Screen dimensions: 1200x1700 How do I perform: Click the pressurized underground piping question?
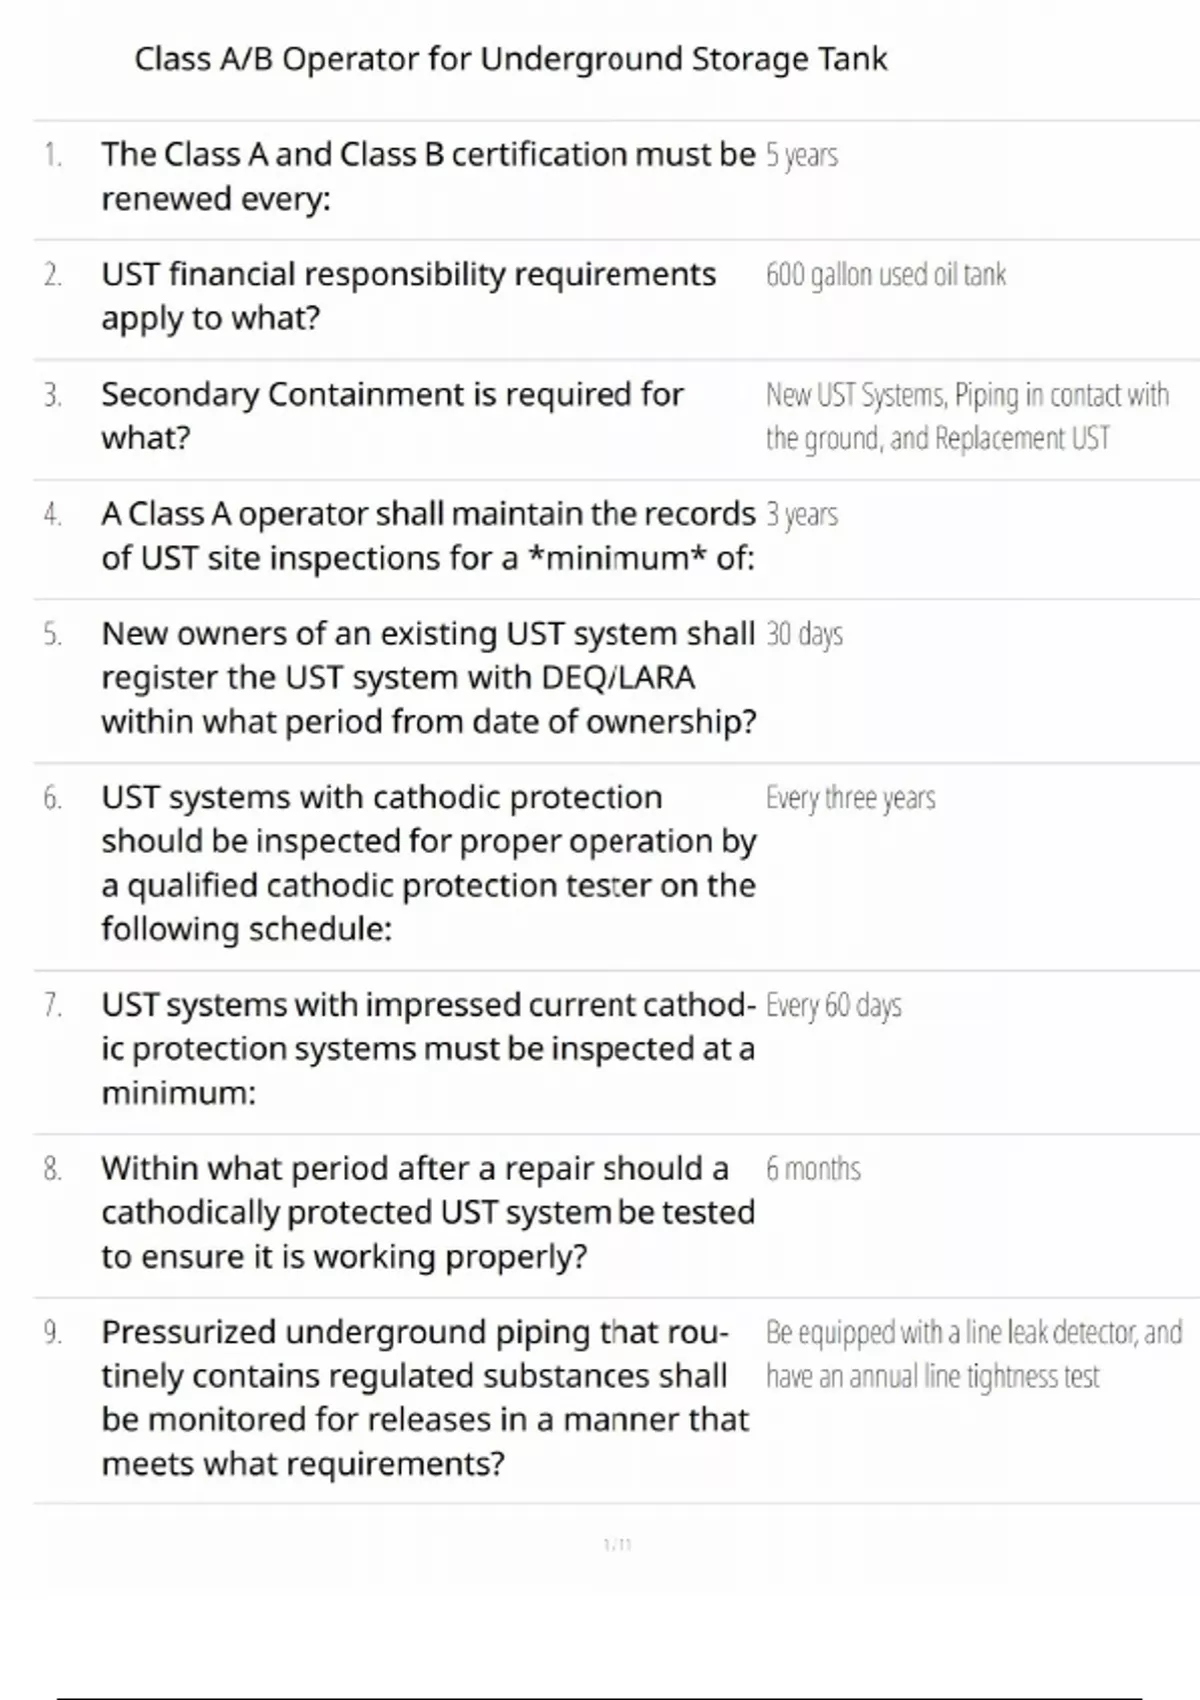[x=424, y=1398]
